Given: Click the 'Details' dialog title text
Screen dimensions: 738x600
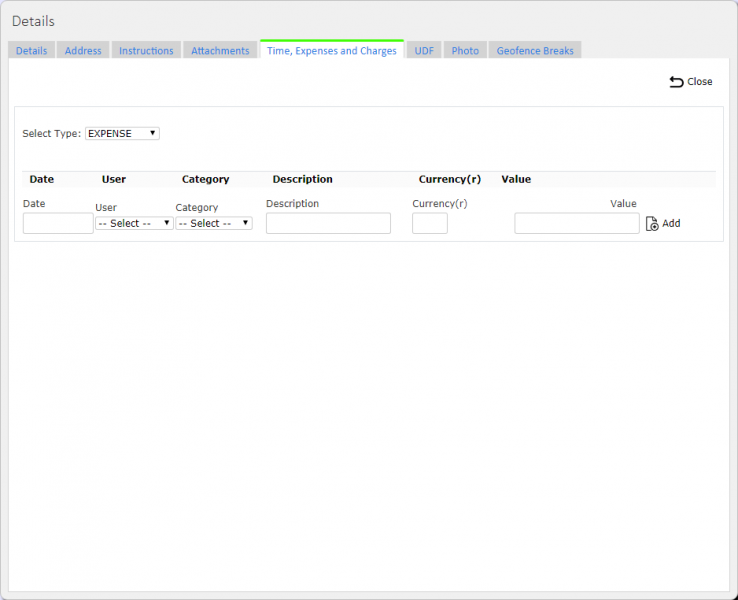Looking at the screenshot, I should pyautogui.click(x=33, y=21).
